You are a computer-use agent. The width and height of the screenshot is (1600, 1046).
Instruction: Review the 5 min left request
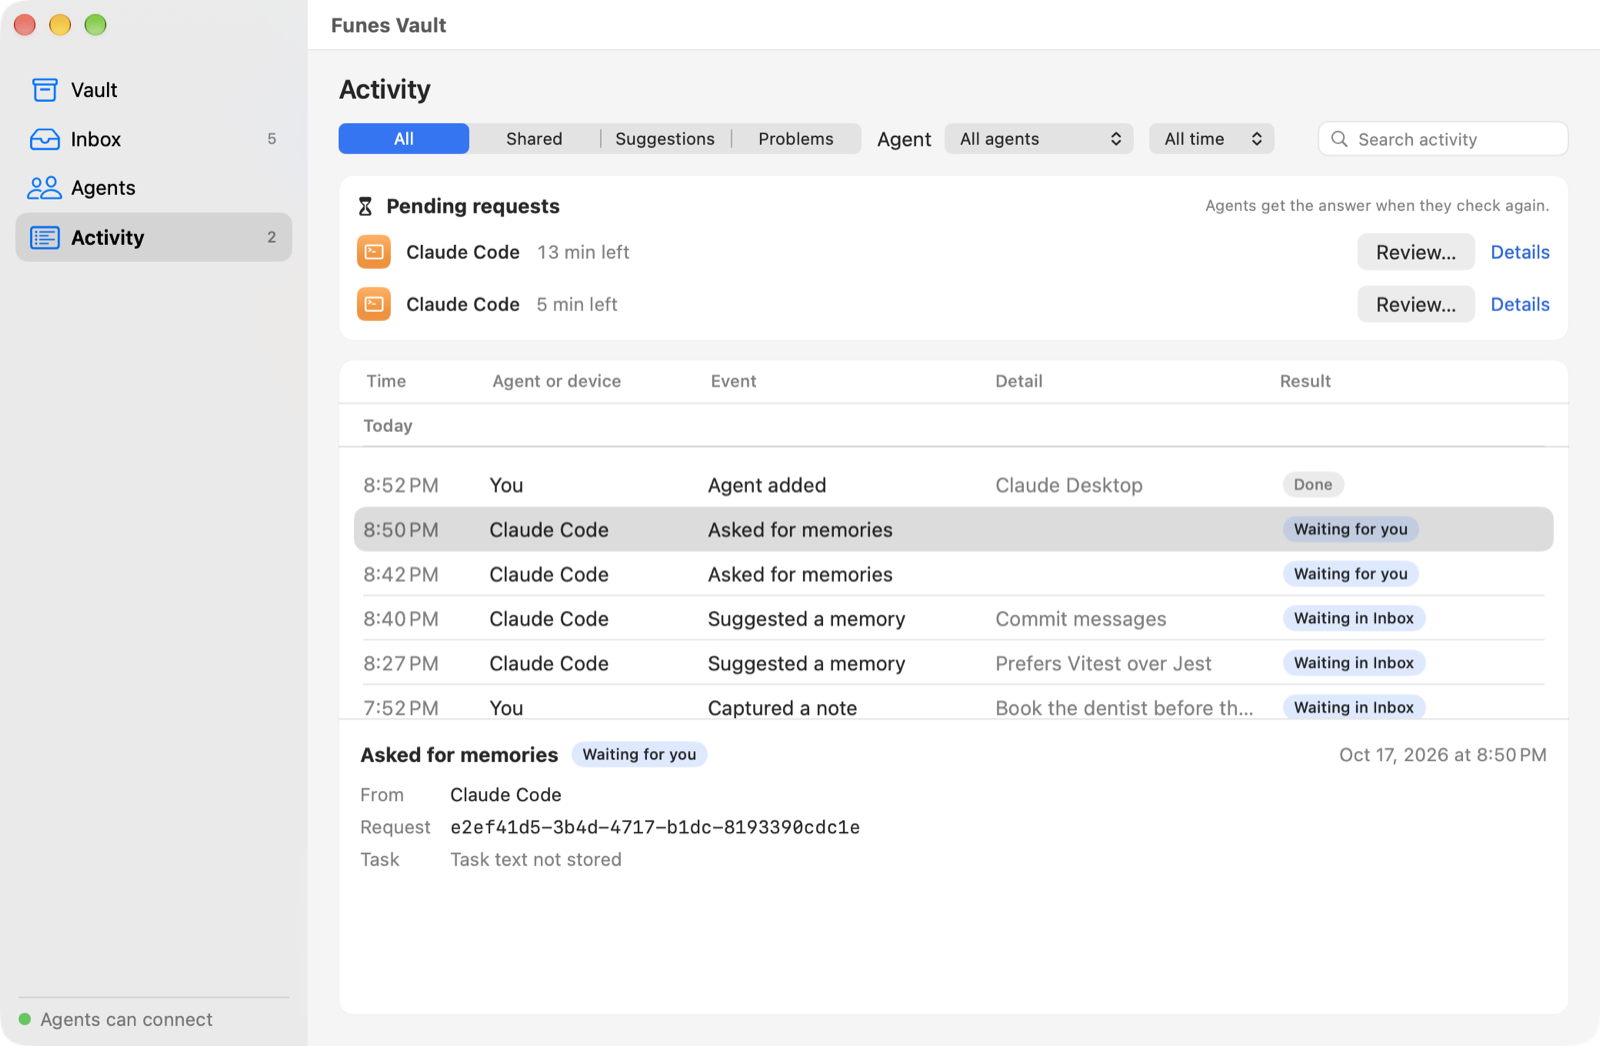[1416, 304]
